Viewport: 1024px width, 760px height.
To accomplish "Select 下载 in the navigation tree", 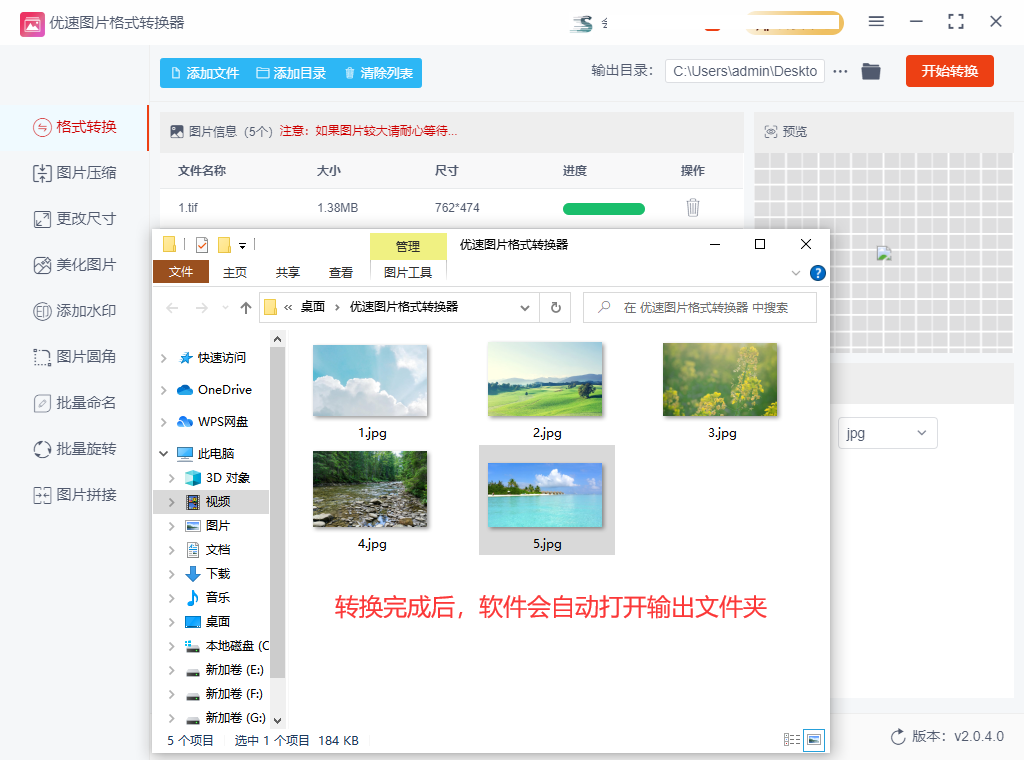I will (208, 573).
